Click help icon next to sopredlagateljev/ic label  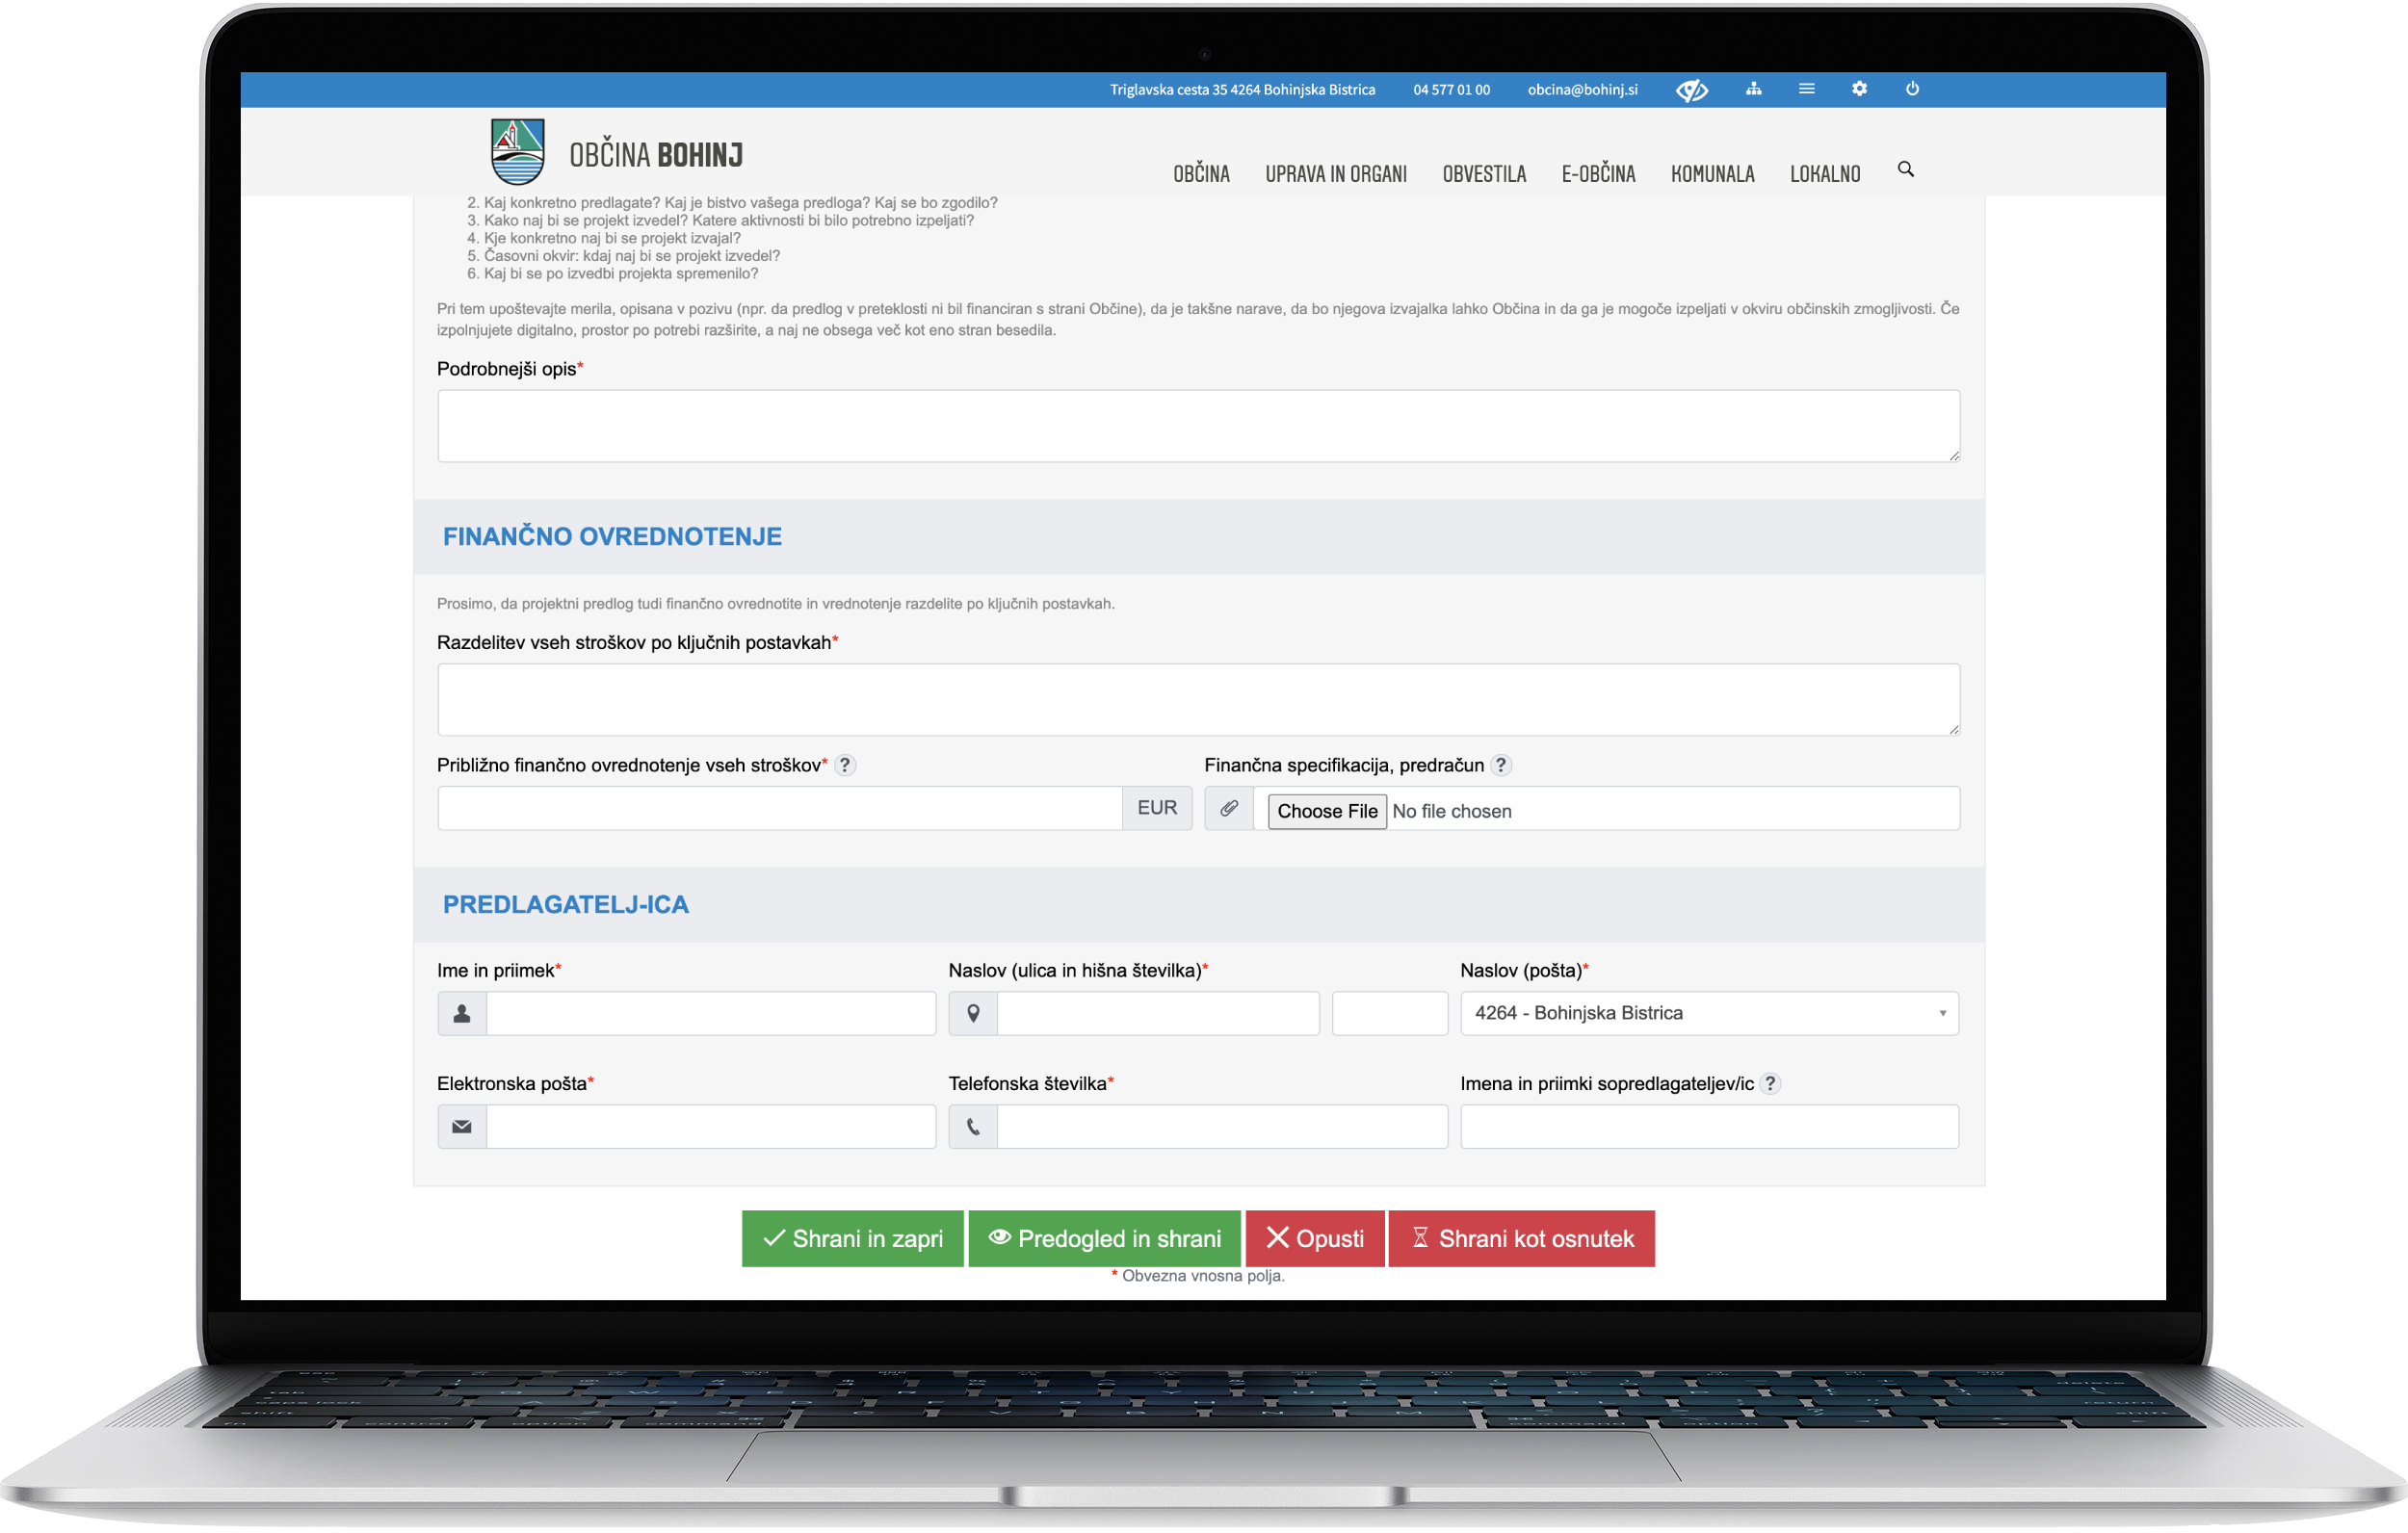click(x=1770, y=1084)
